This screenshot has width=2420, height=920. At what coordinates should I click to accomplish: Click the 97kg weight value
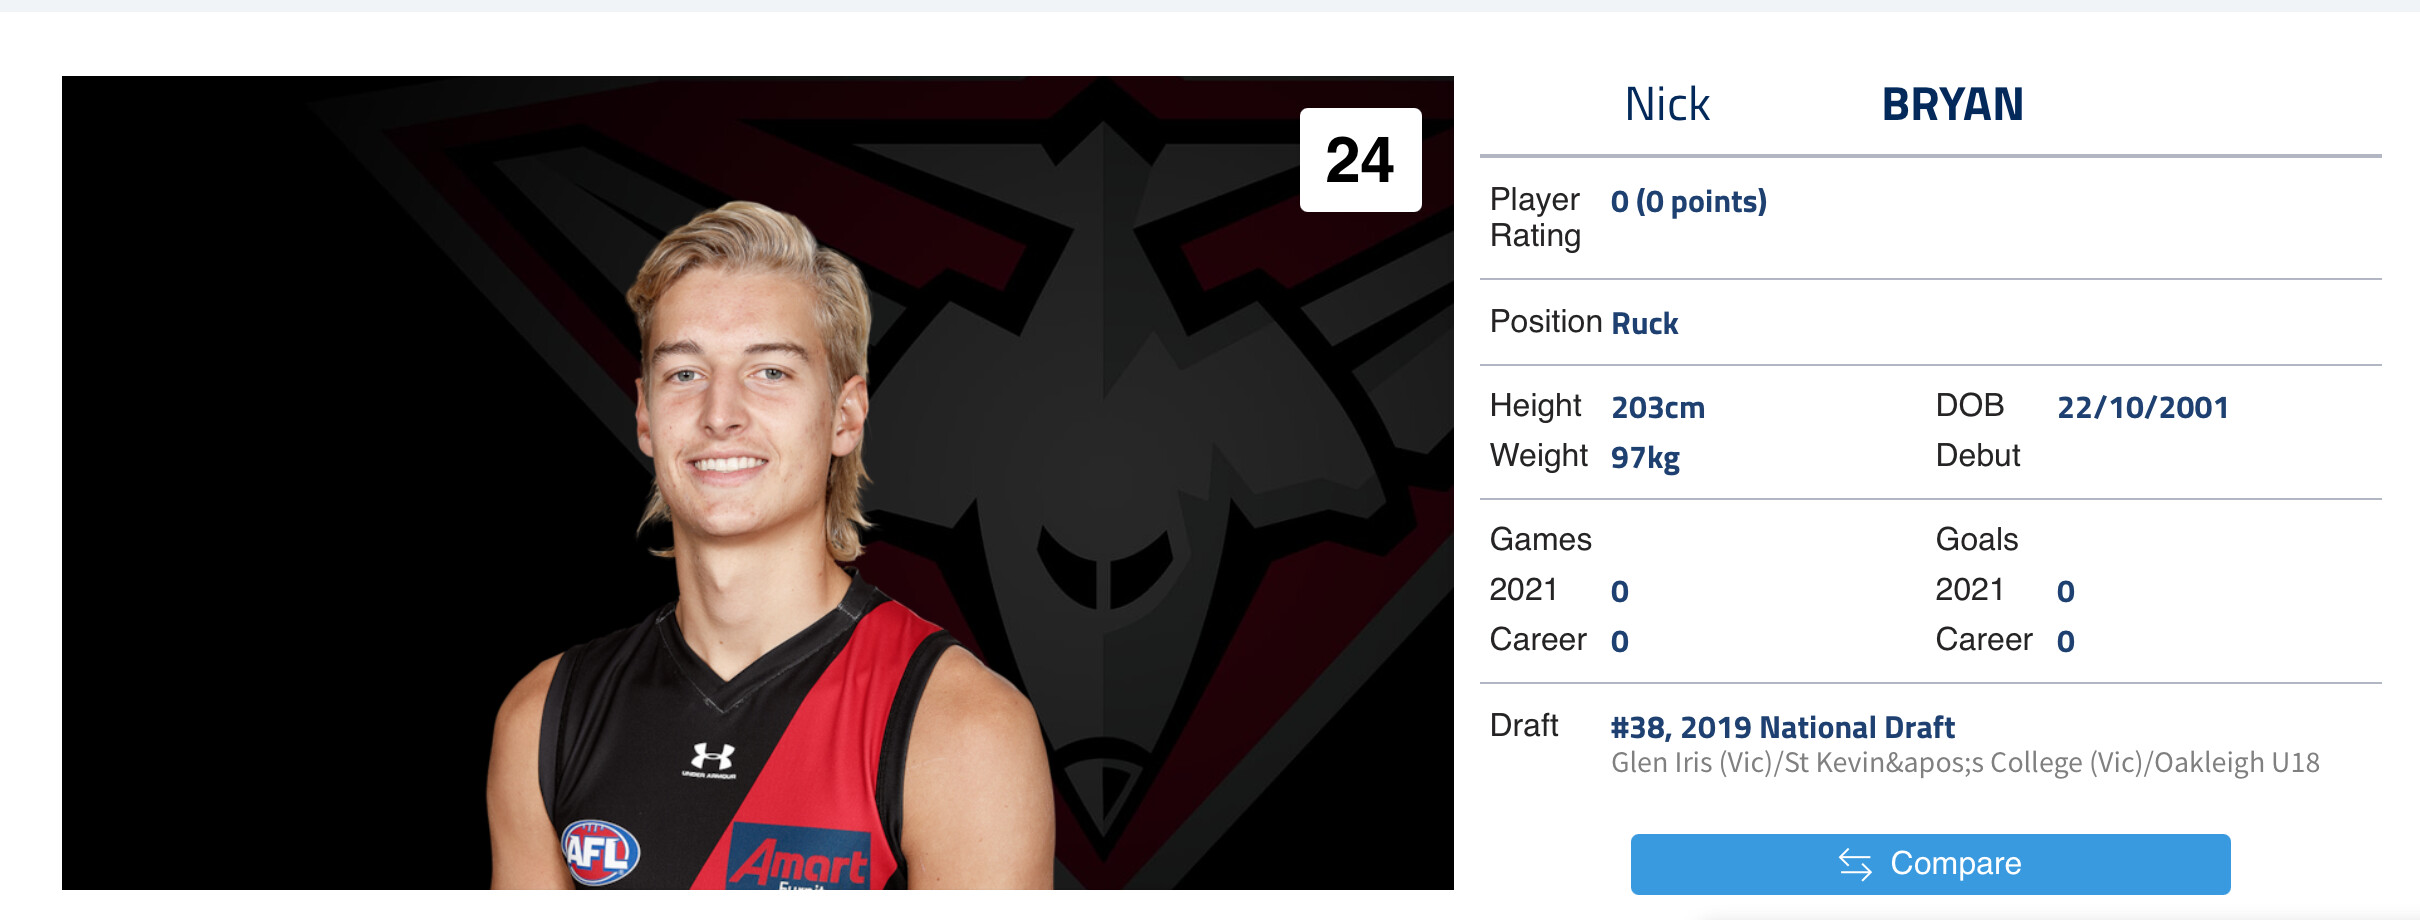[1645, 458]
